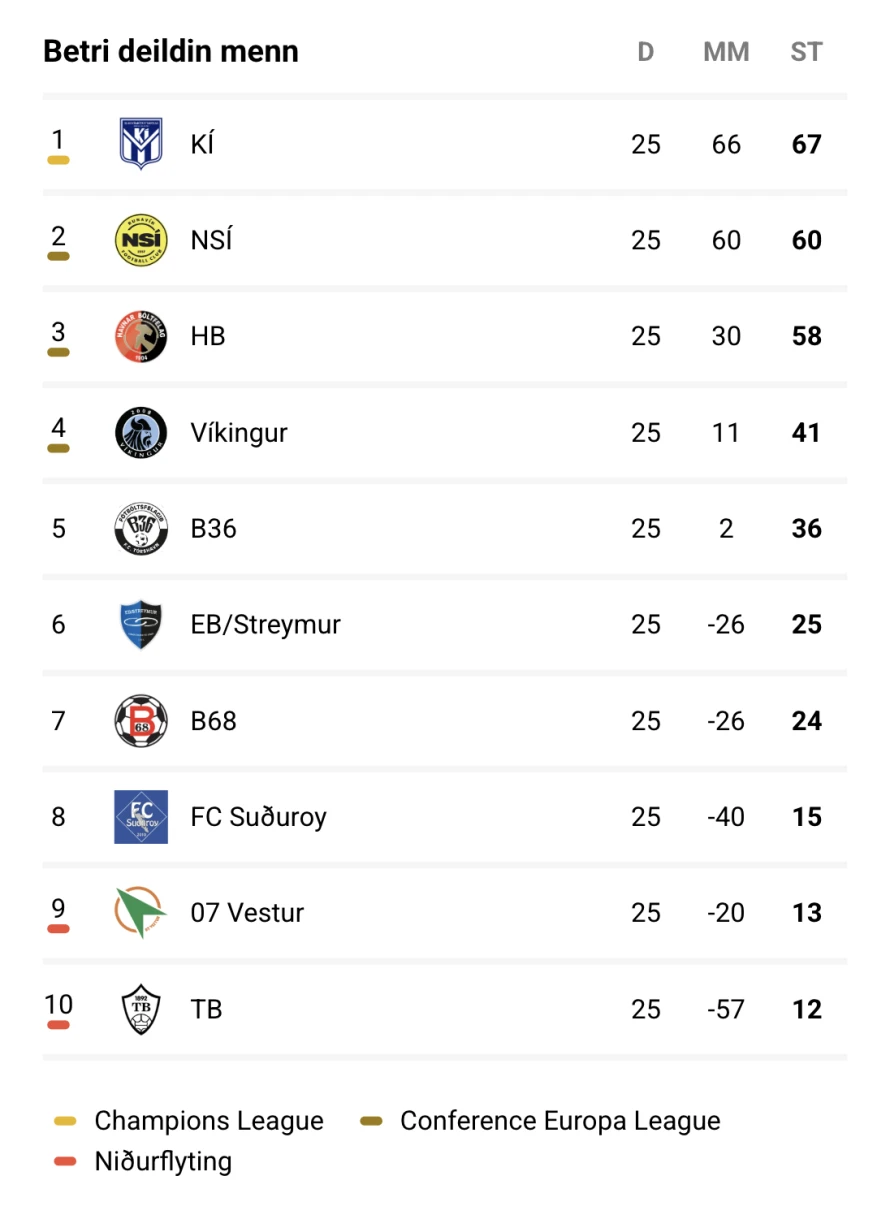Select the D matches played column header
The height and width of the screenshot is (1215, 890).
(x=646, y=52)
